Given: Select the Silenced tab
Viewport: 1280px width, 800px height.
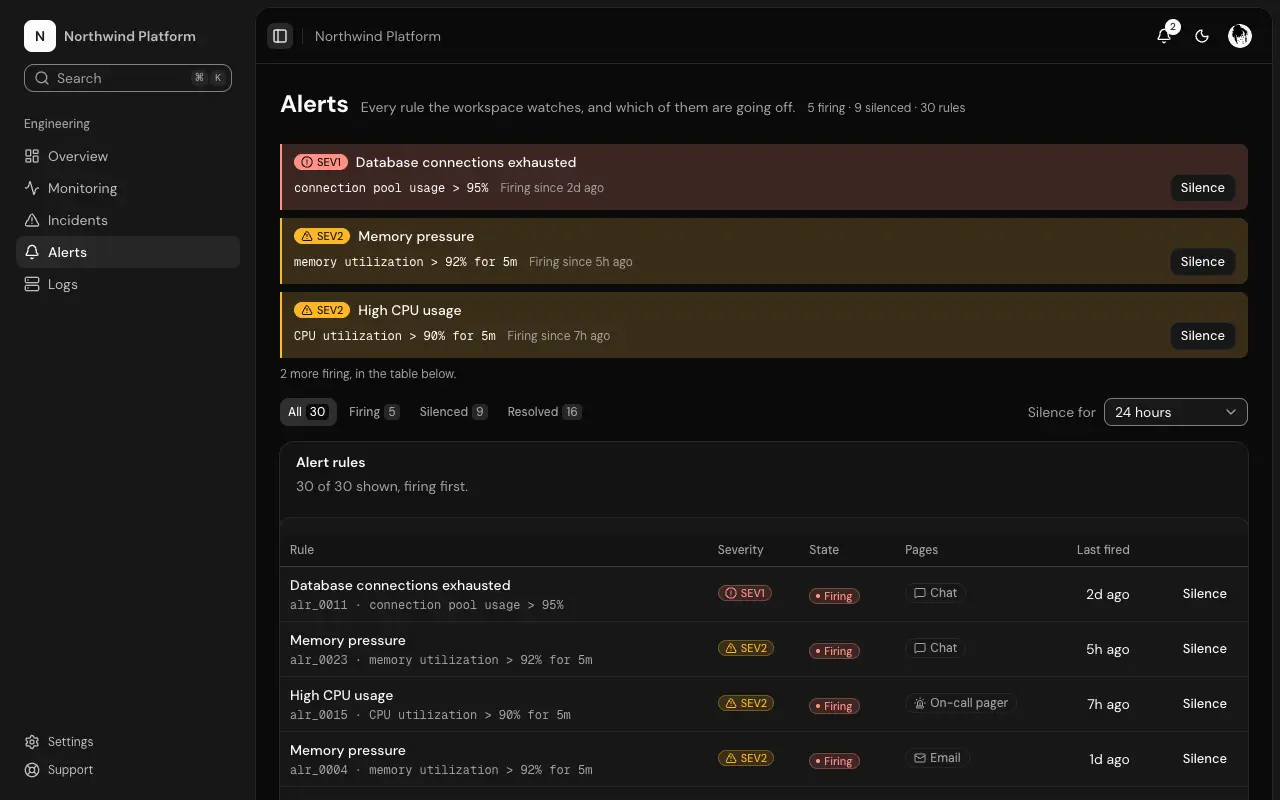Looking at the screenshot, I should coord(453,412).
